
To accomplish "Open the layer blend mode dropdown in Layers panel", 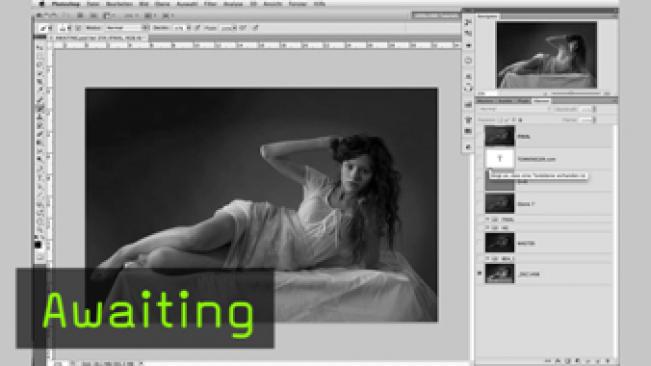I will pos(514,109).
